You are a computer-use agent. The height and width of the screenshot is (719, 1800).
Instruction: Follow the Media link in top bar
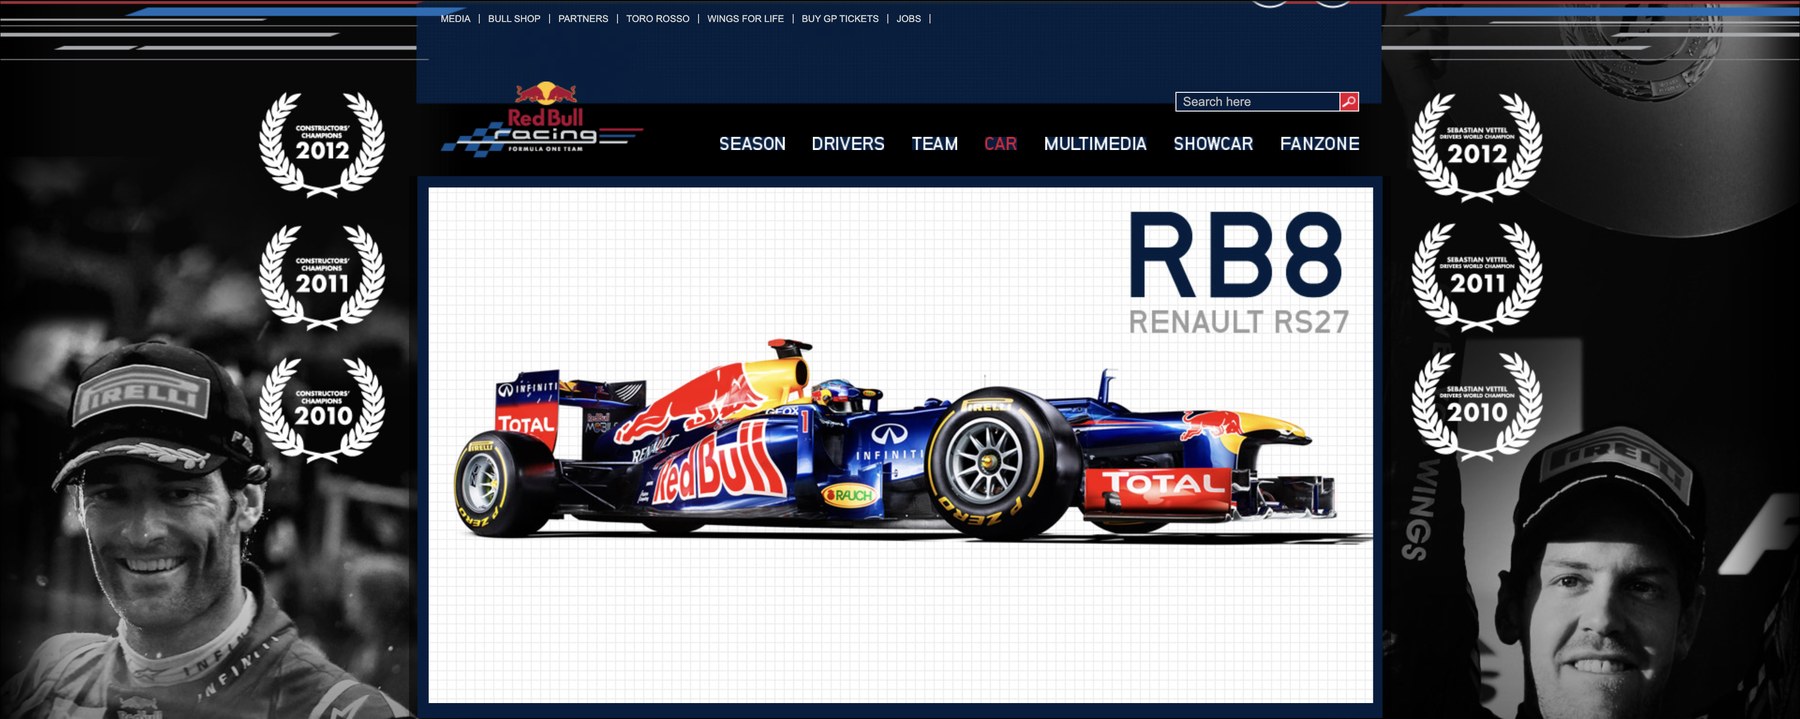coord(455,18)
